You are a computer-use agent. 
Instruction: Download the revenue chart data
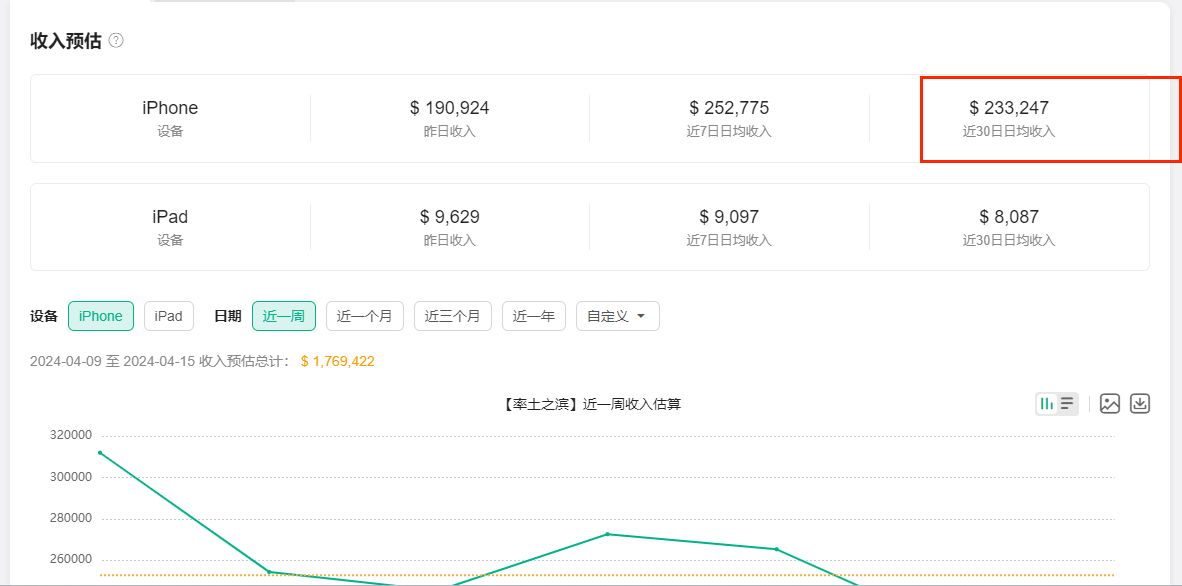(1141, 403)
